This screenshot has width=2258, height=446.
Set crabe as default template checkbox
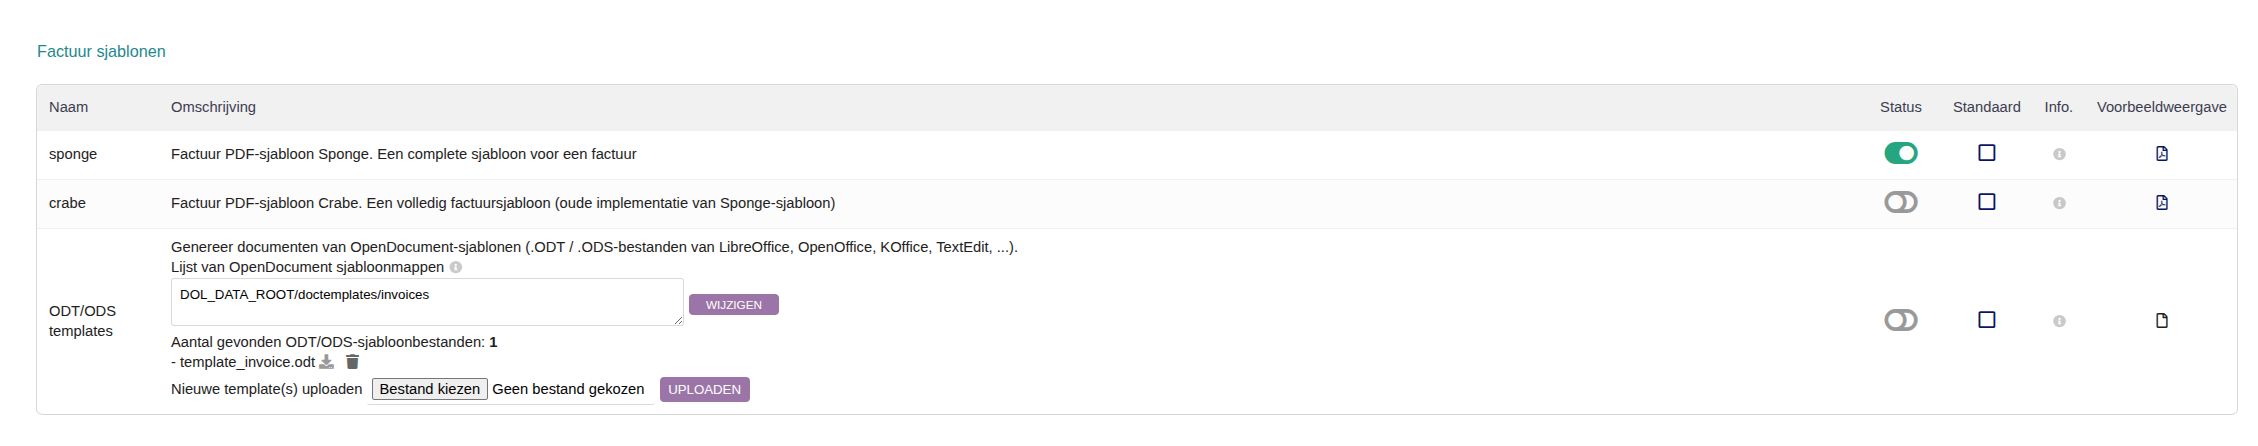pyautogui.click(x=1986, y=202)
